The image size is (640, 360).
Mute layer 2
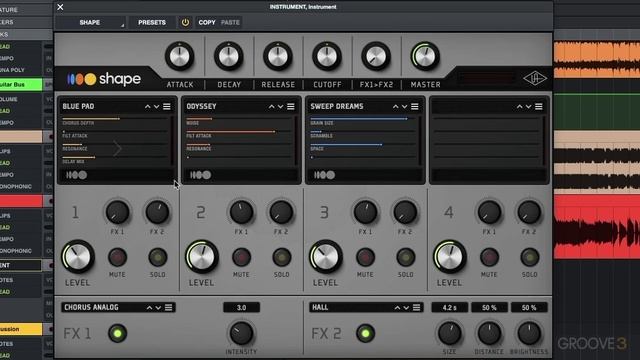coord(241,257)
